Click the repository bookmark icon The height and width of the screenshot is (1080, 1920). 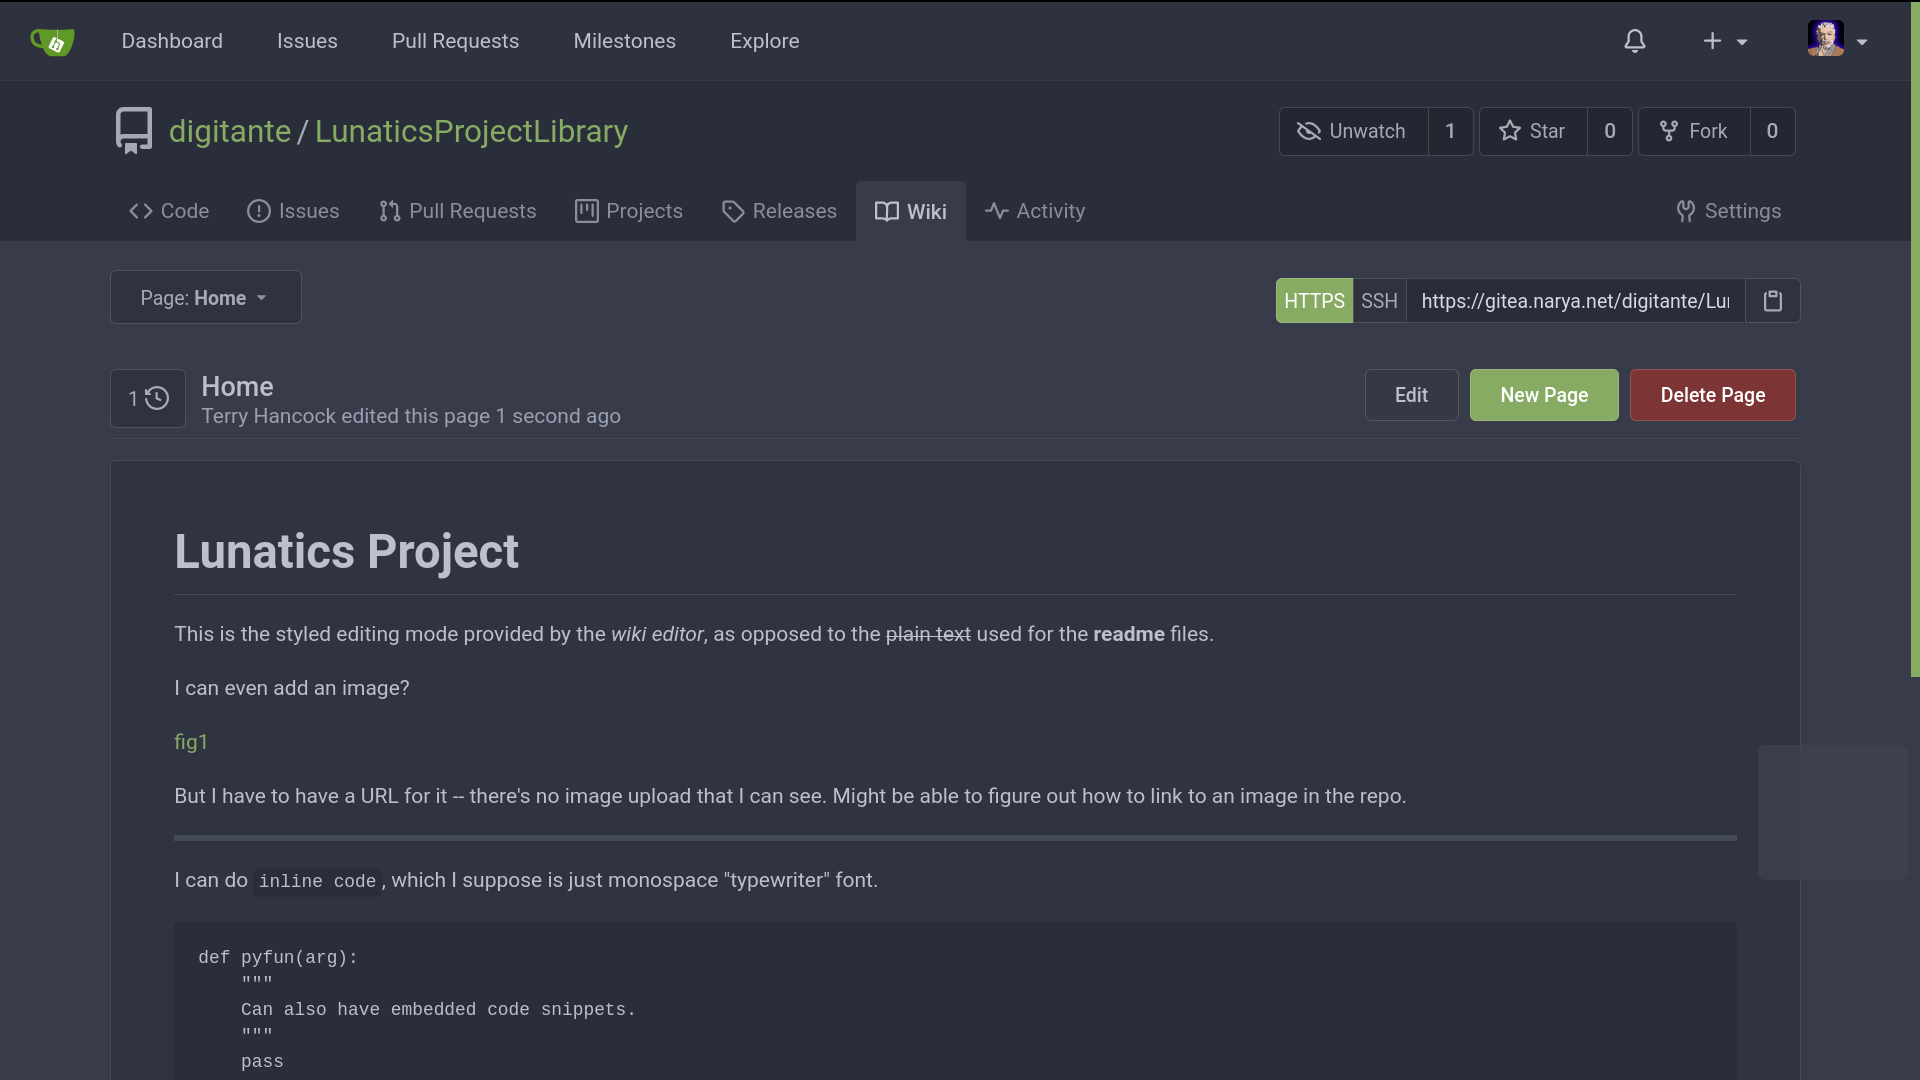[x=133, y=131]
